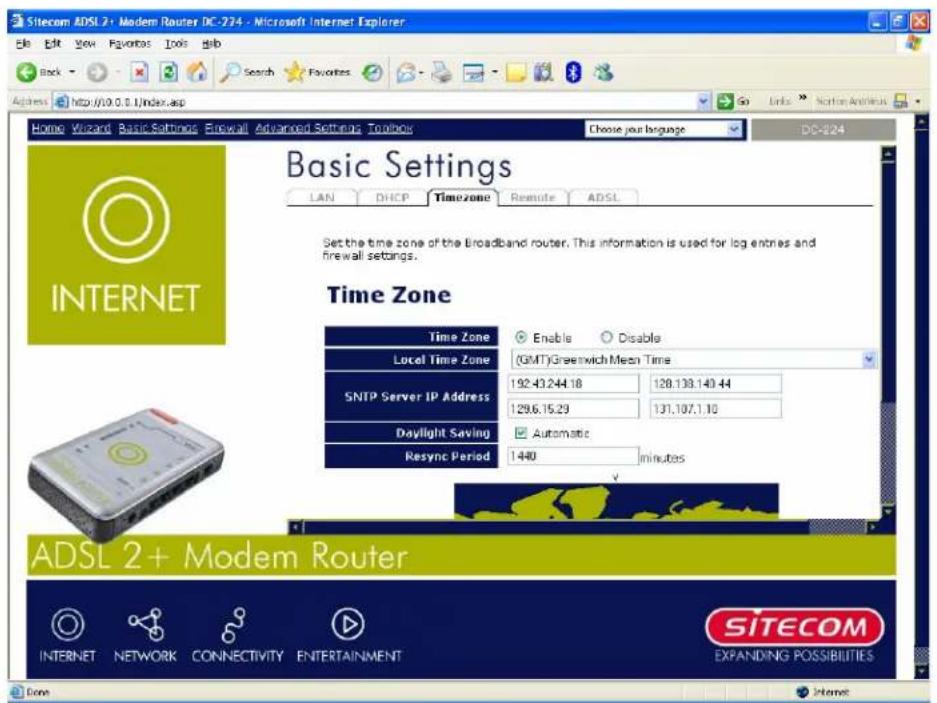Expand the Mail icon dropdown arrow
The image size is (937, 703).
(421, 73)
